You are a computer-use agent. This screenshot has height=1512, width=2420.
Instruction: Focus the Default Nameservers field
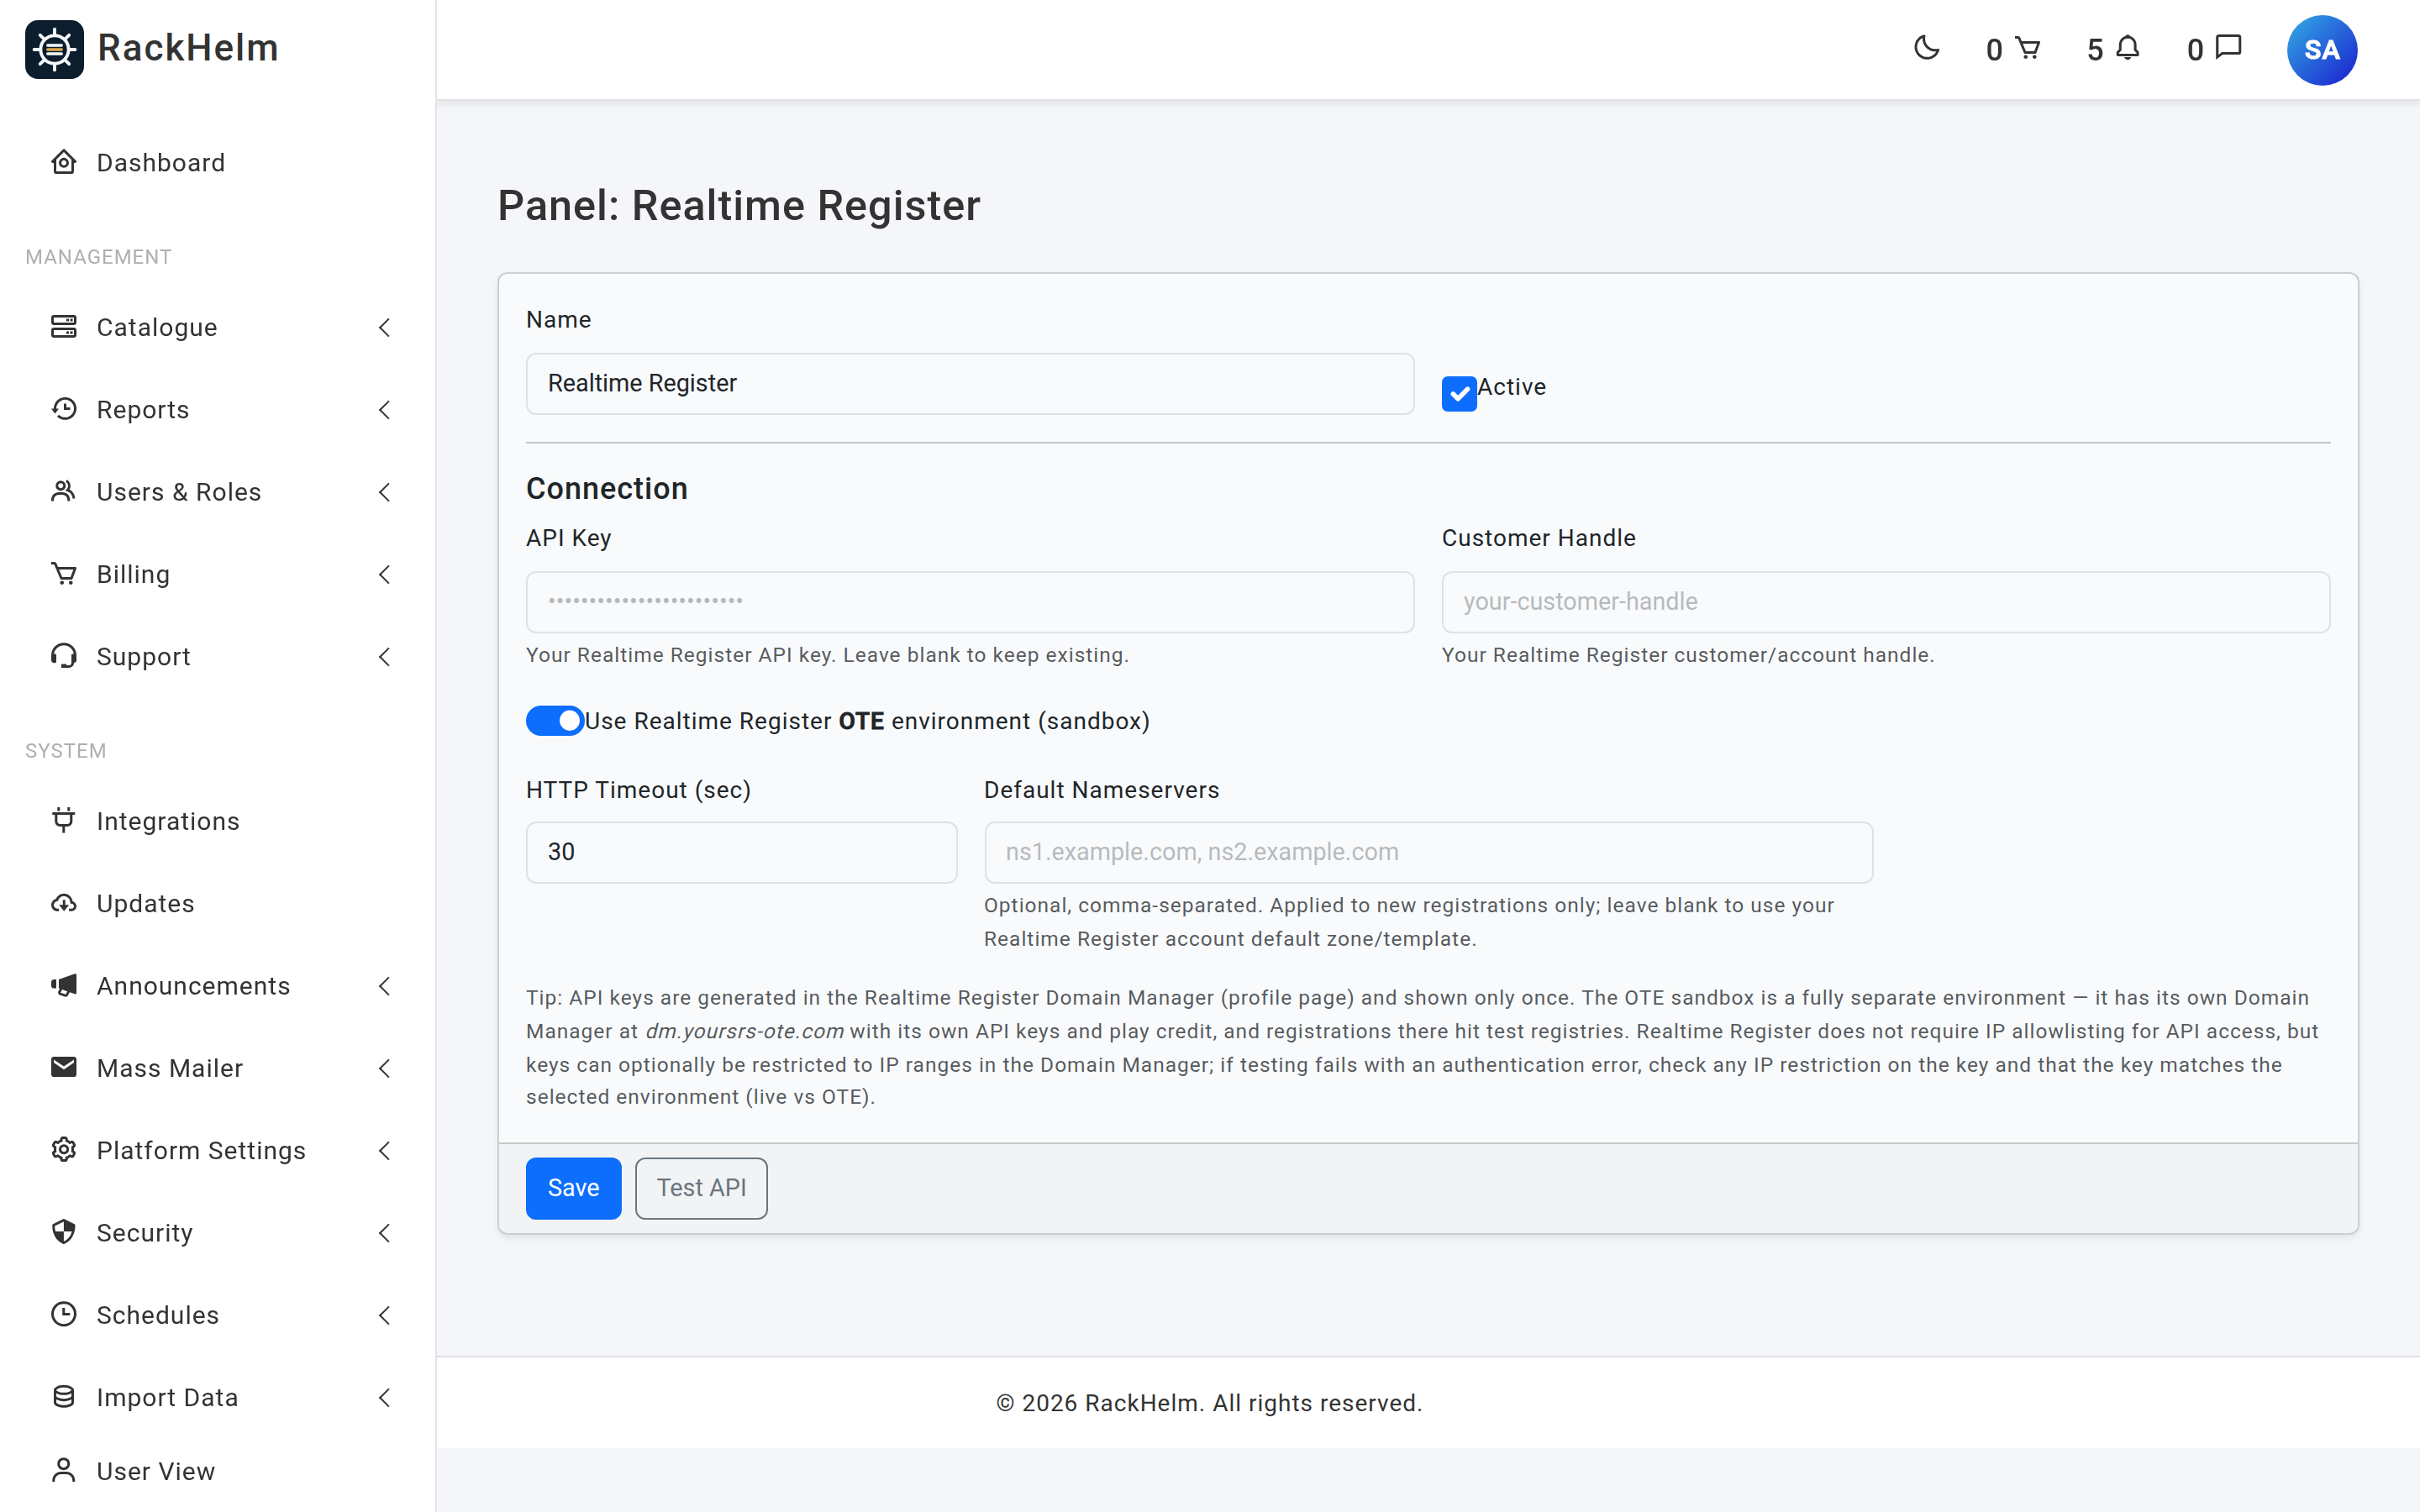point(1428,852)
